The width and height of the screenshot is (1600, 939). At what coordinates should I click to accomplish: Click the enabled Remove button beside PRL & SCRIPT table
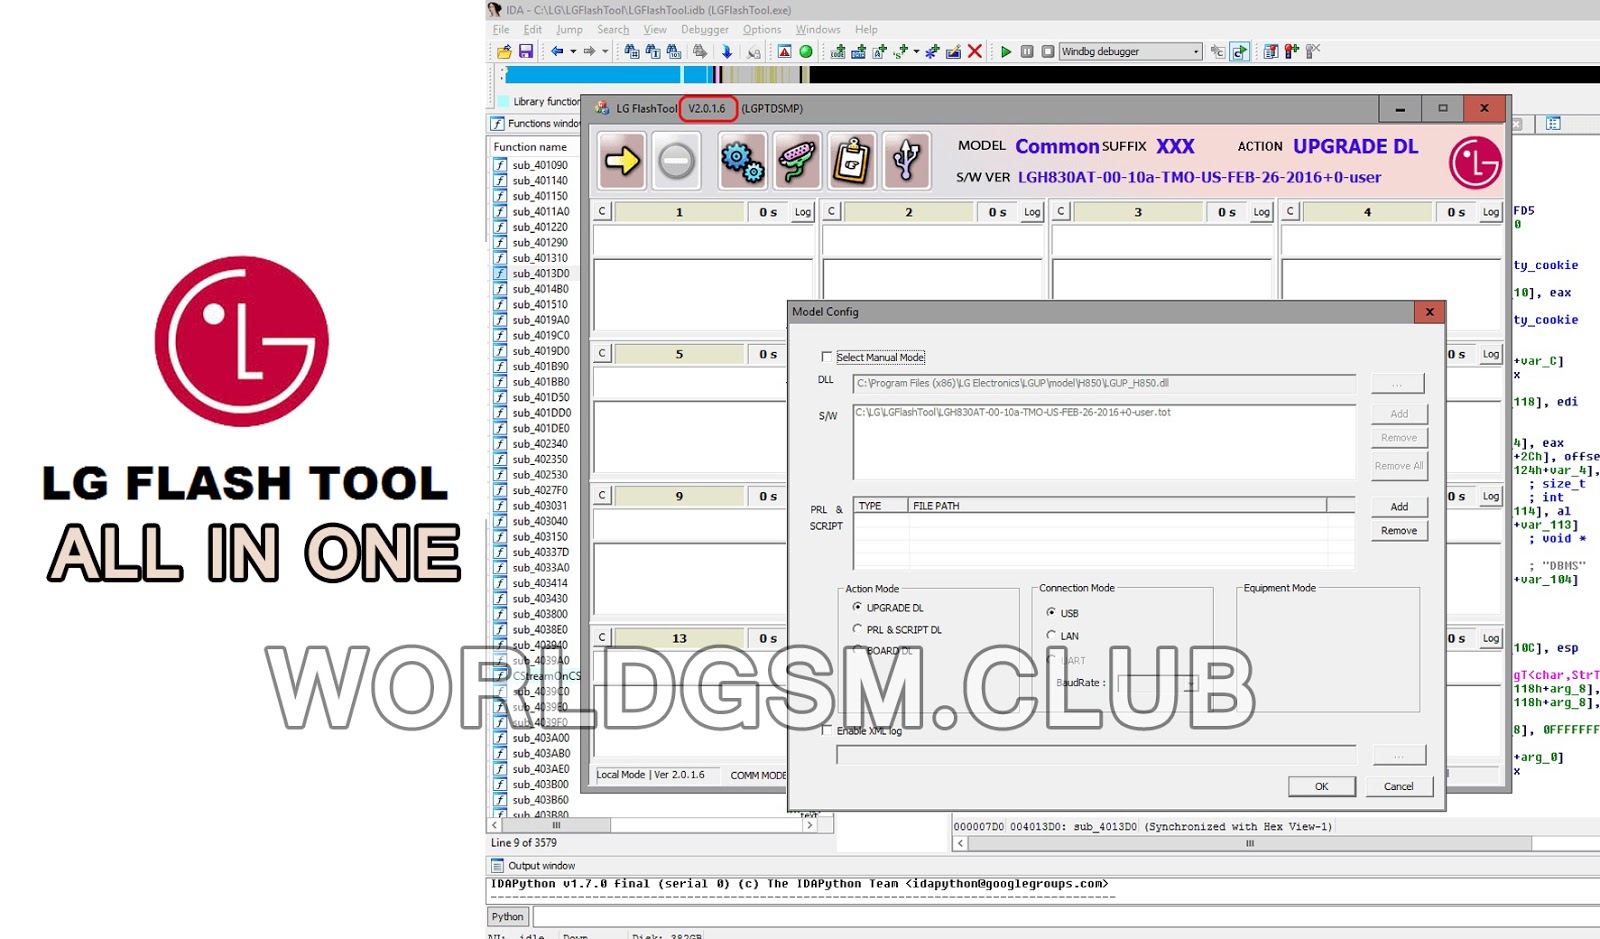[x=1398, y=530]
